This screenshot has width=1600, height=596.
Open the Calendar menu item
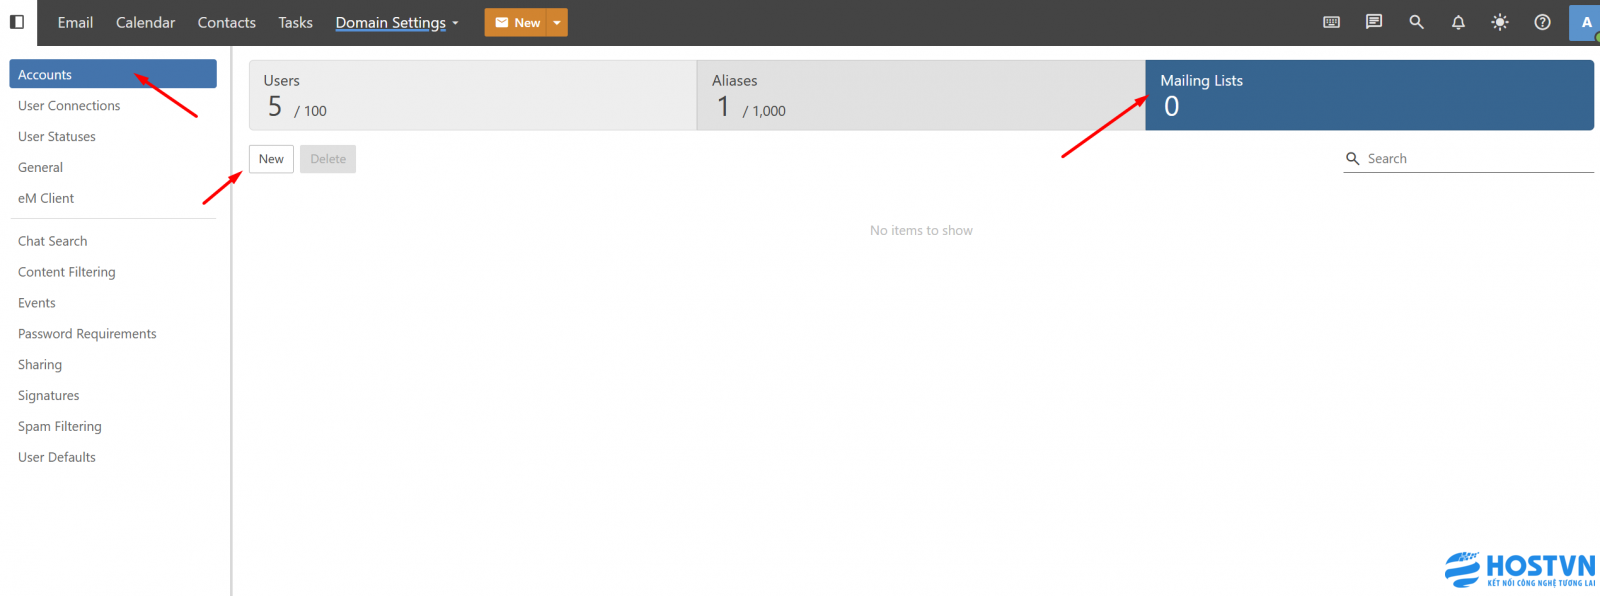(x=145, y=22)
